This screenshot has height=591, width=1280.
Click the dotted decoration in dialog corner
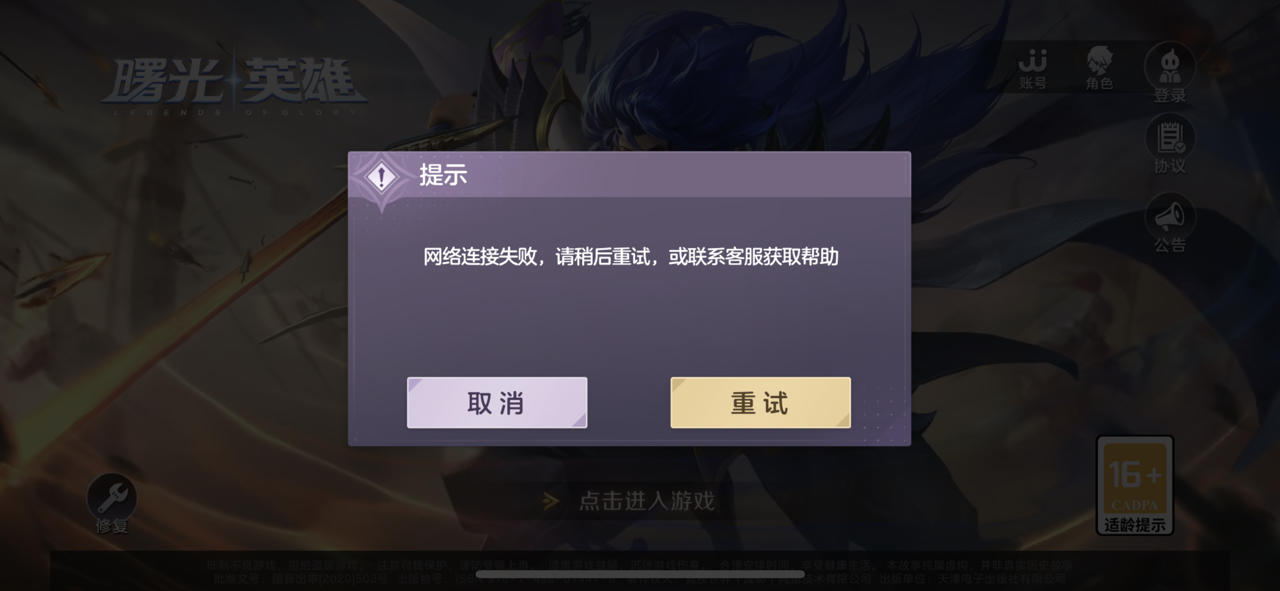click(x=882, y=413)
